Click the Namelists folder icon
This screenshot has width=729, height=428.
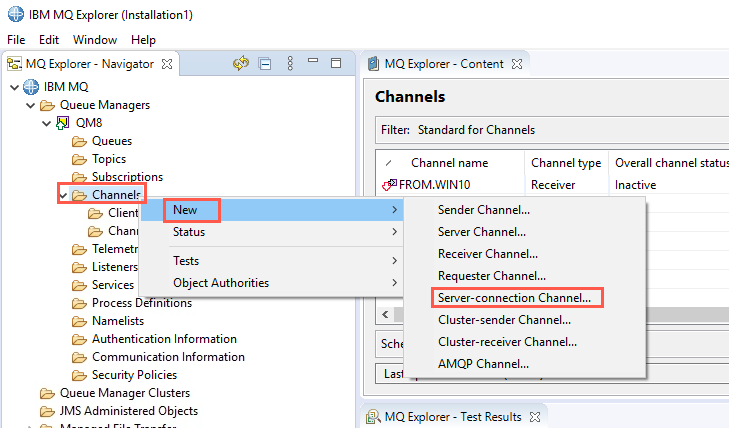(x=80, y=321)
